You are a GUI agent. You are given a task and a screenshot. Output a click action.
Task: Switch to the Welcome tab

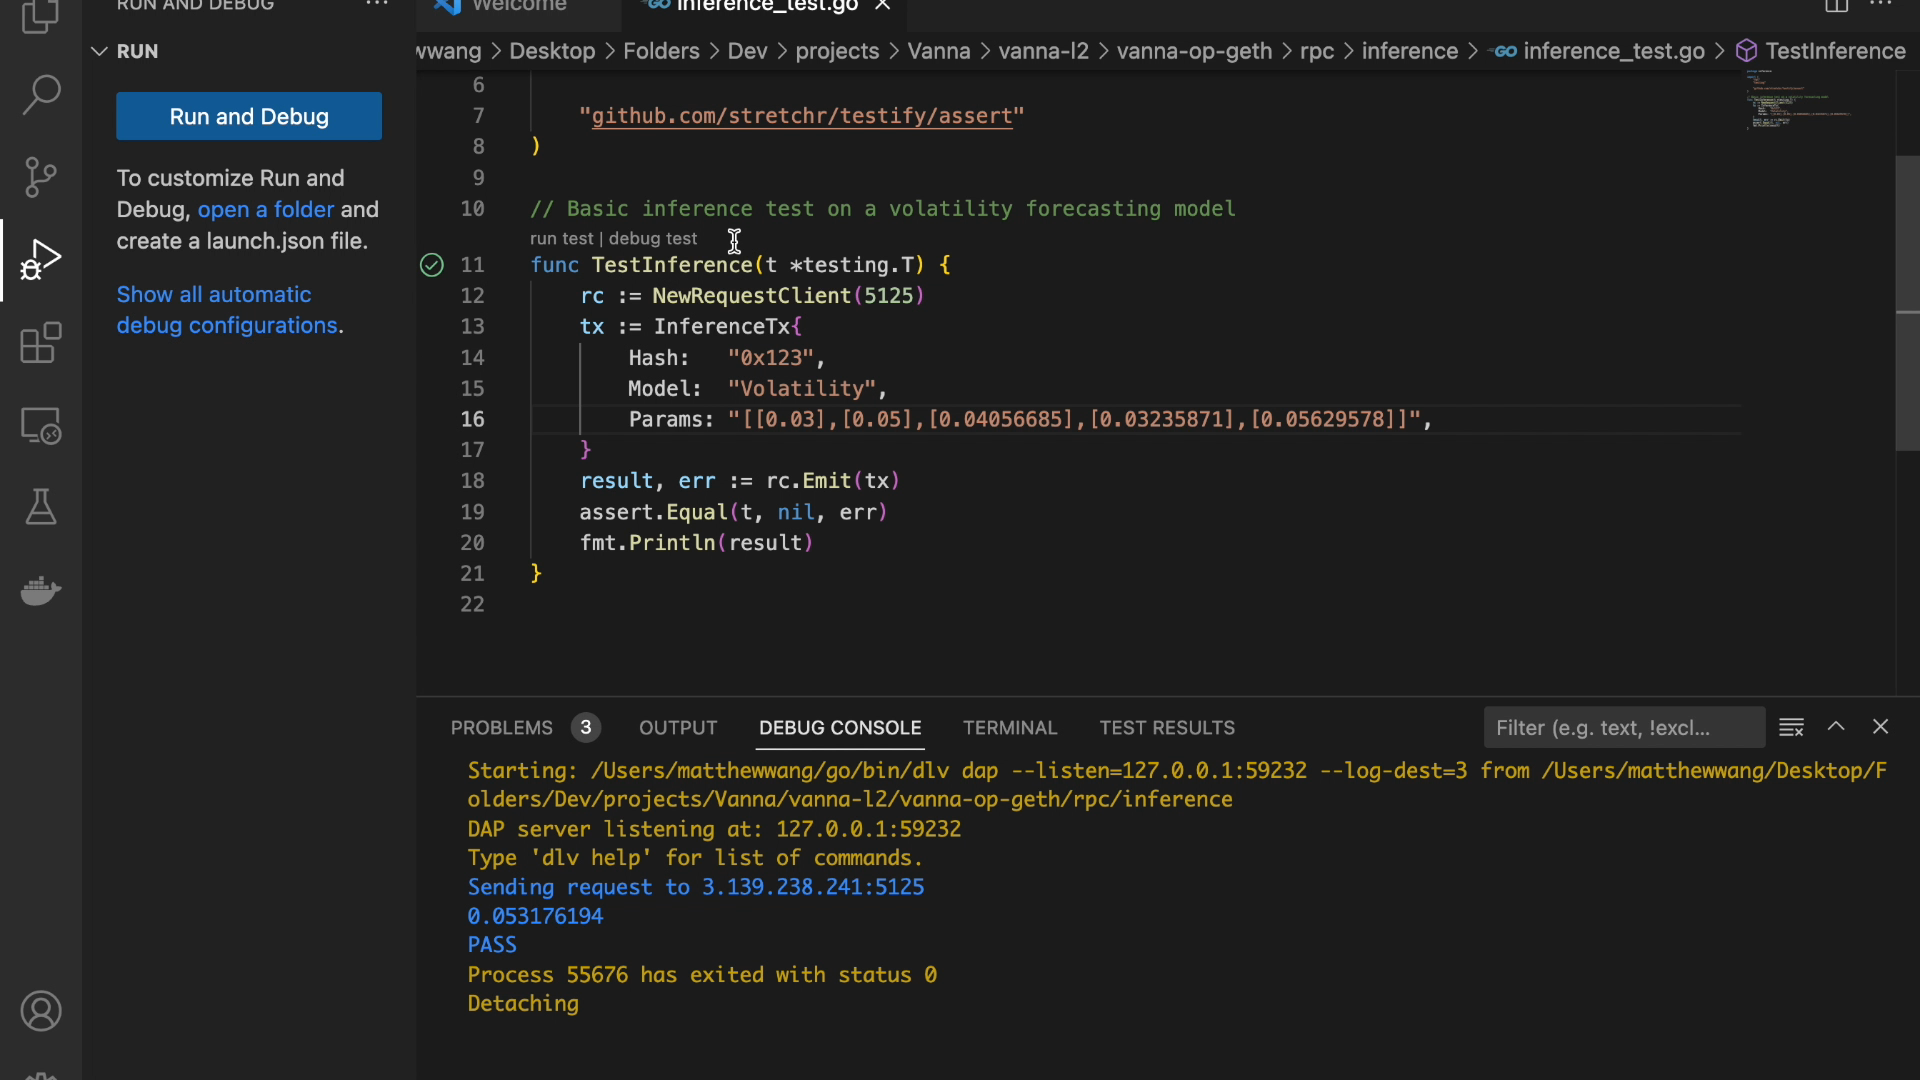(518, 7)
